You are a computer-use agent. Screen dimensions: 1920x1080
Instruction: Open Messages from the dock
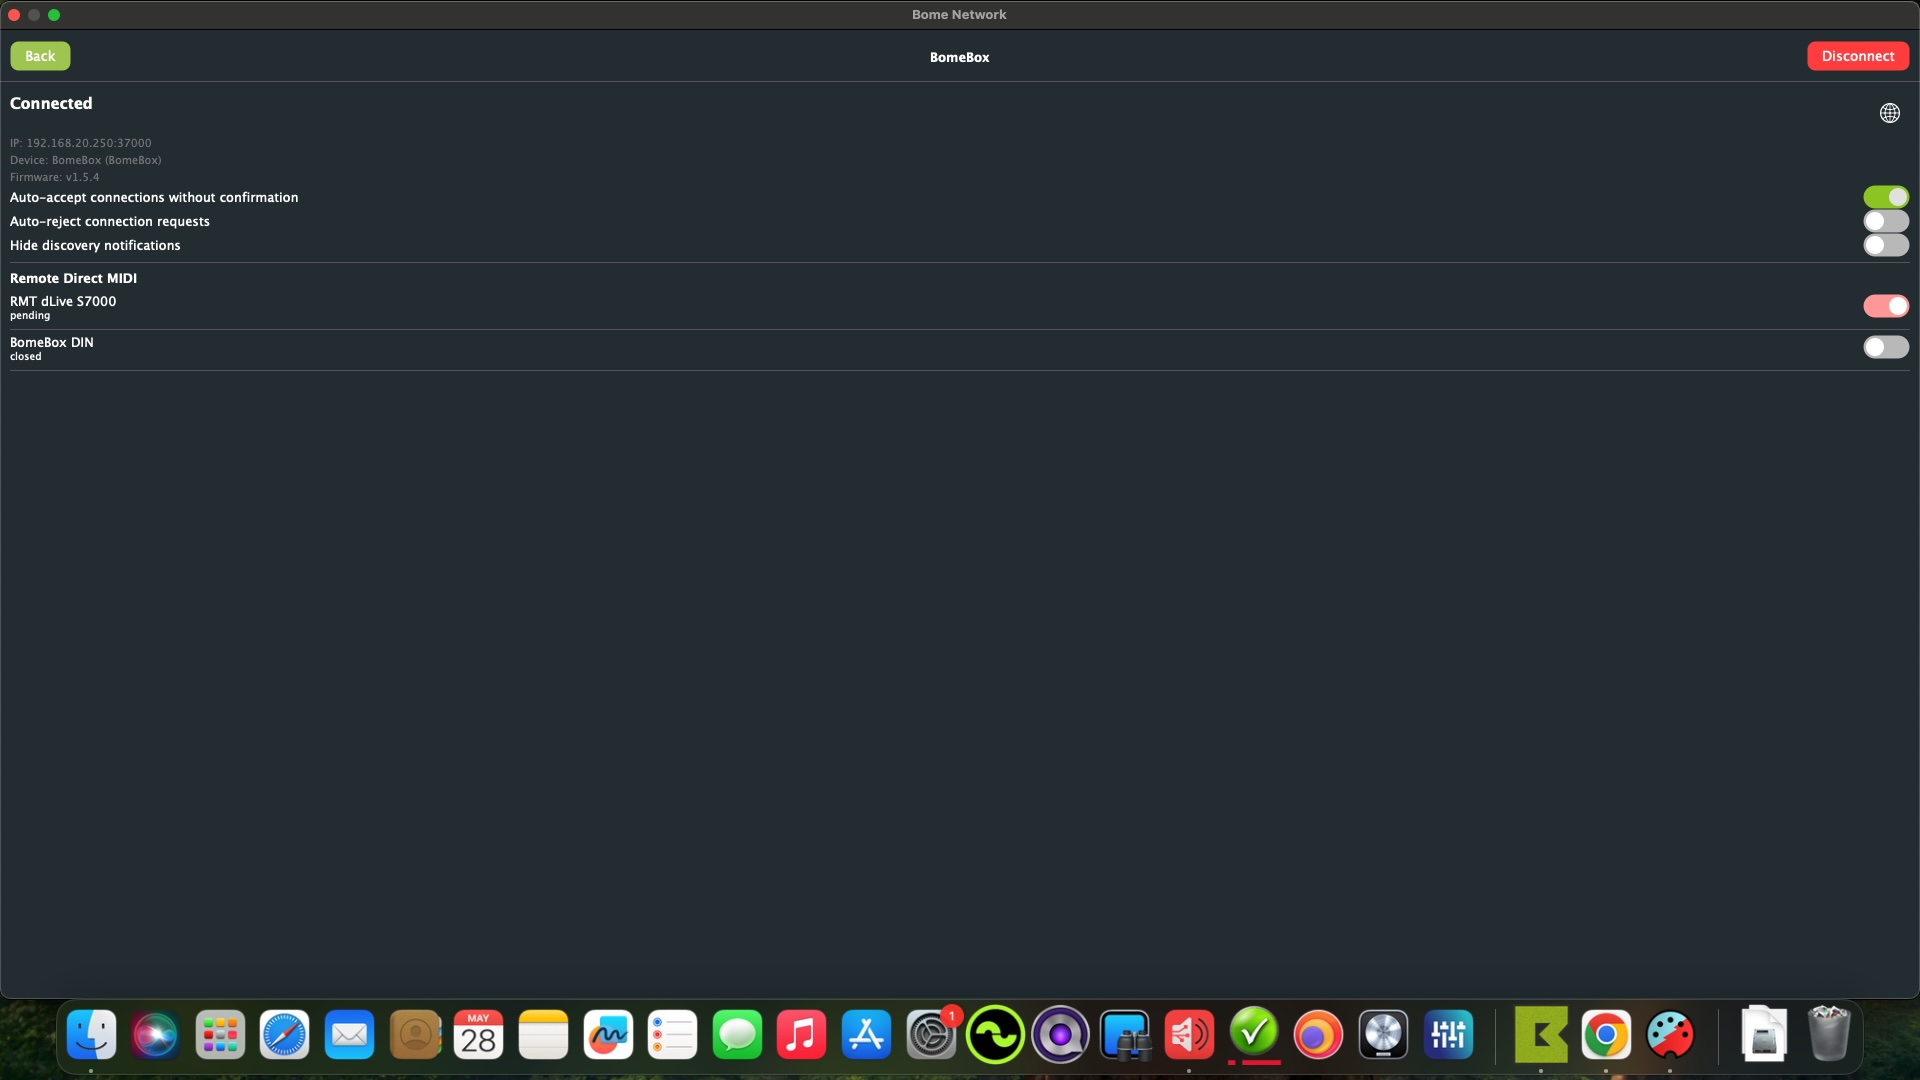click(737, 1034)
